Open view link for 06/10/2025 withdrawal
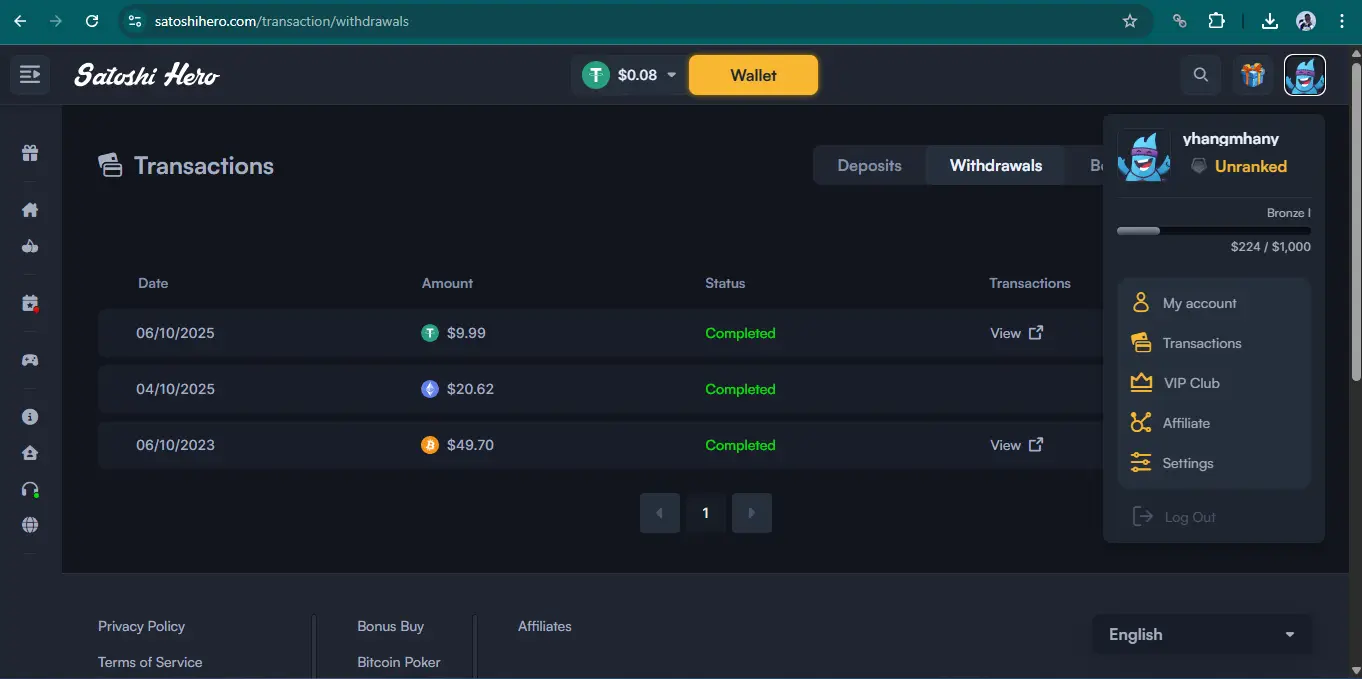1362x679 pixels. [x=1016, y=333]
